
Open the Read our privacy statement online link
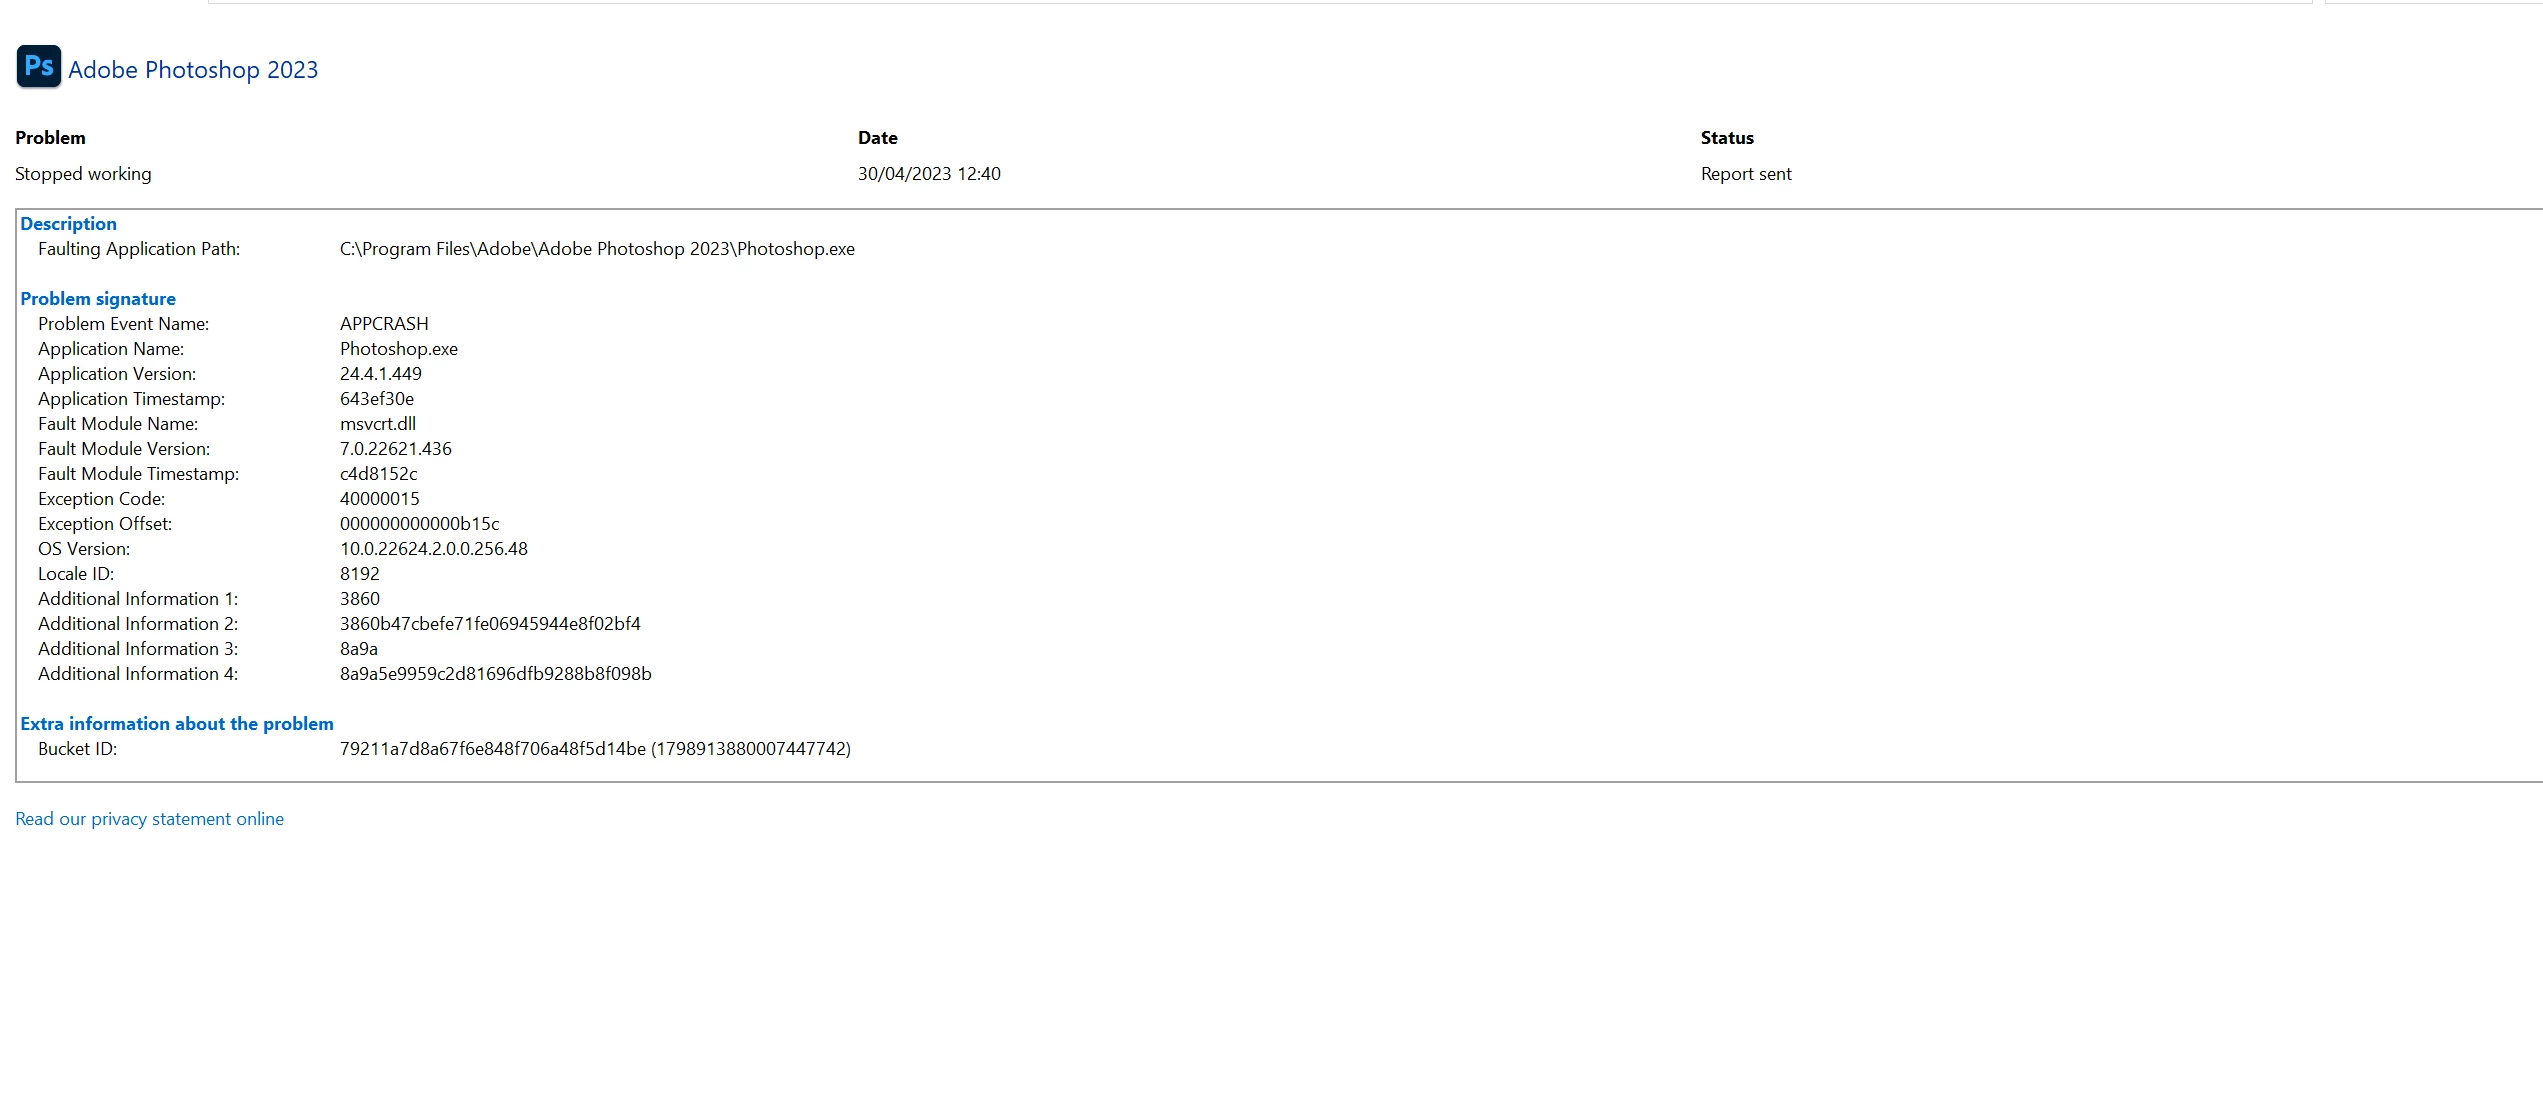tap(149, 819)
